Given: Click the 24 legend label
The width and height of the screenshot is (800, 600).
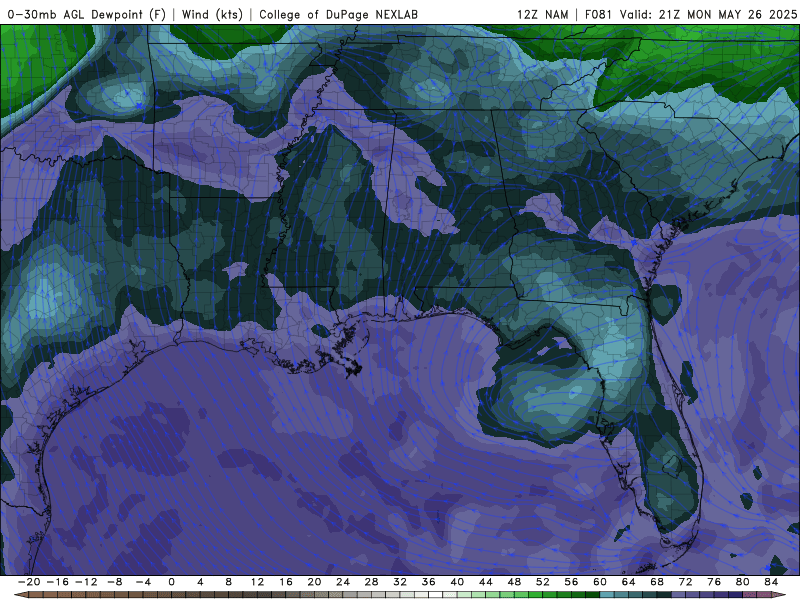Looking at the screenshot, I should coord(343,582).
